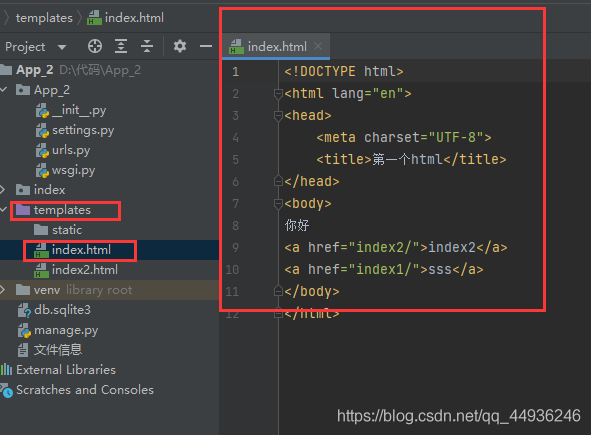Screen dimensions: 591x435
Task: Click the venv folder icon
Action: 23,289
